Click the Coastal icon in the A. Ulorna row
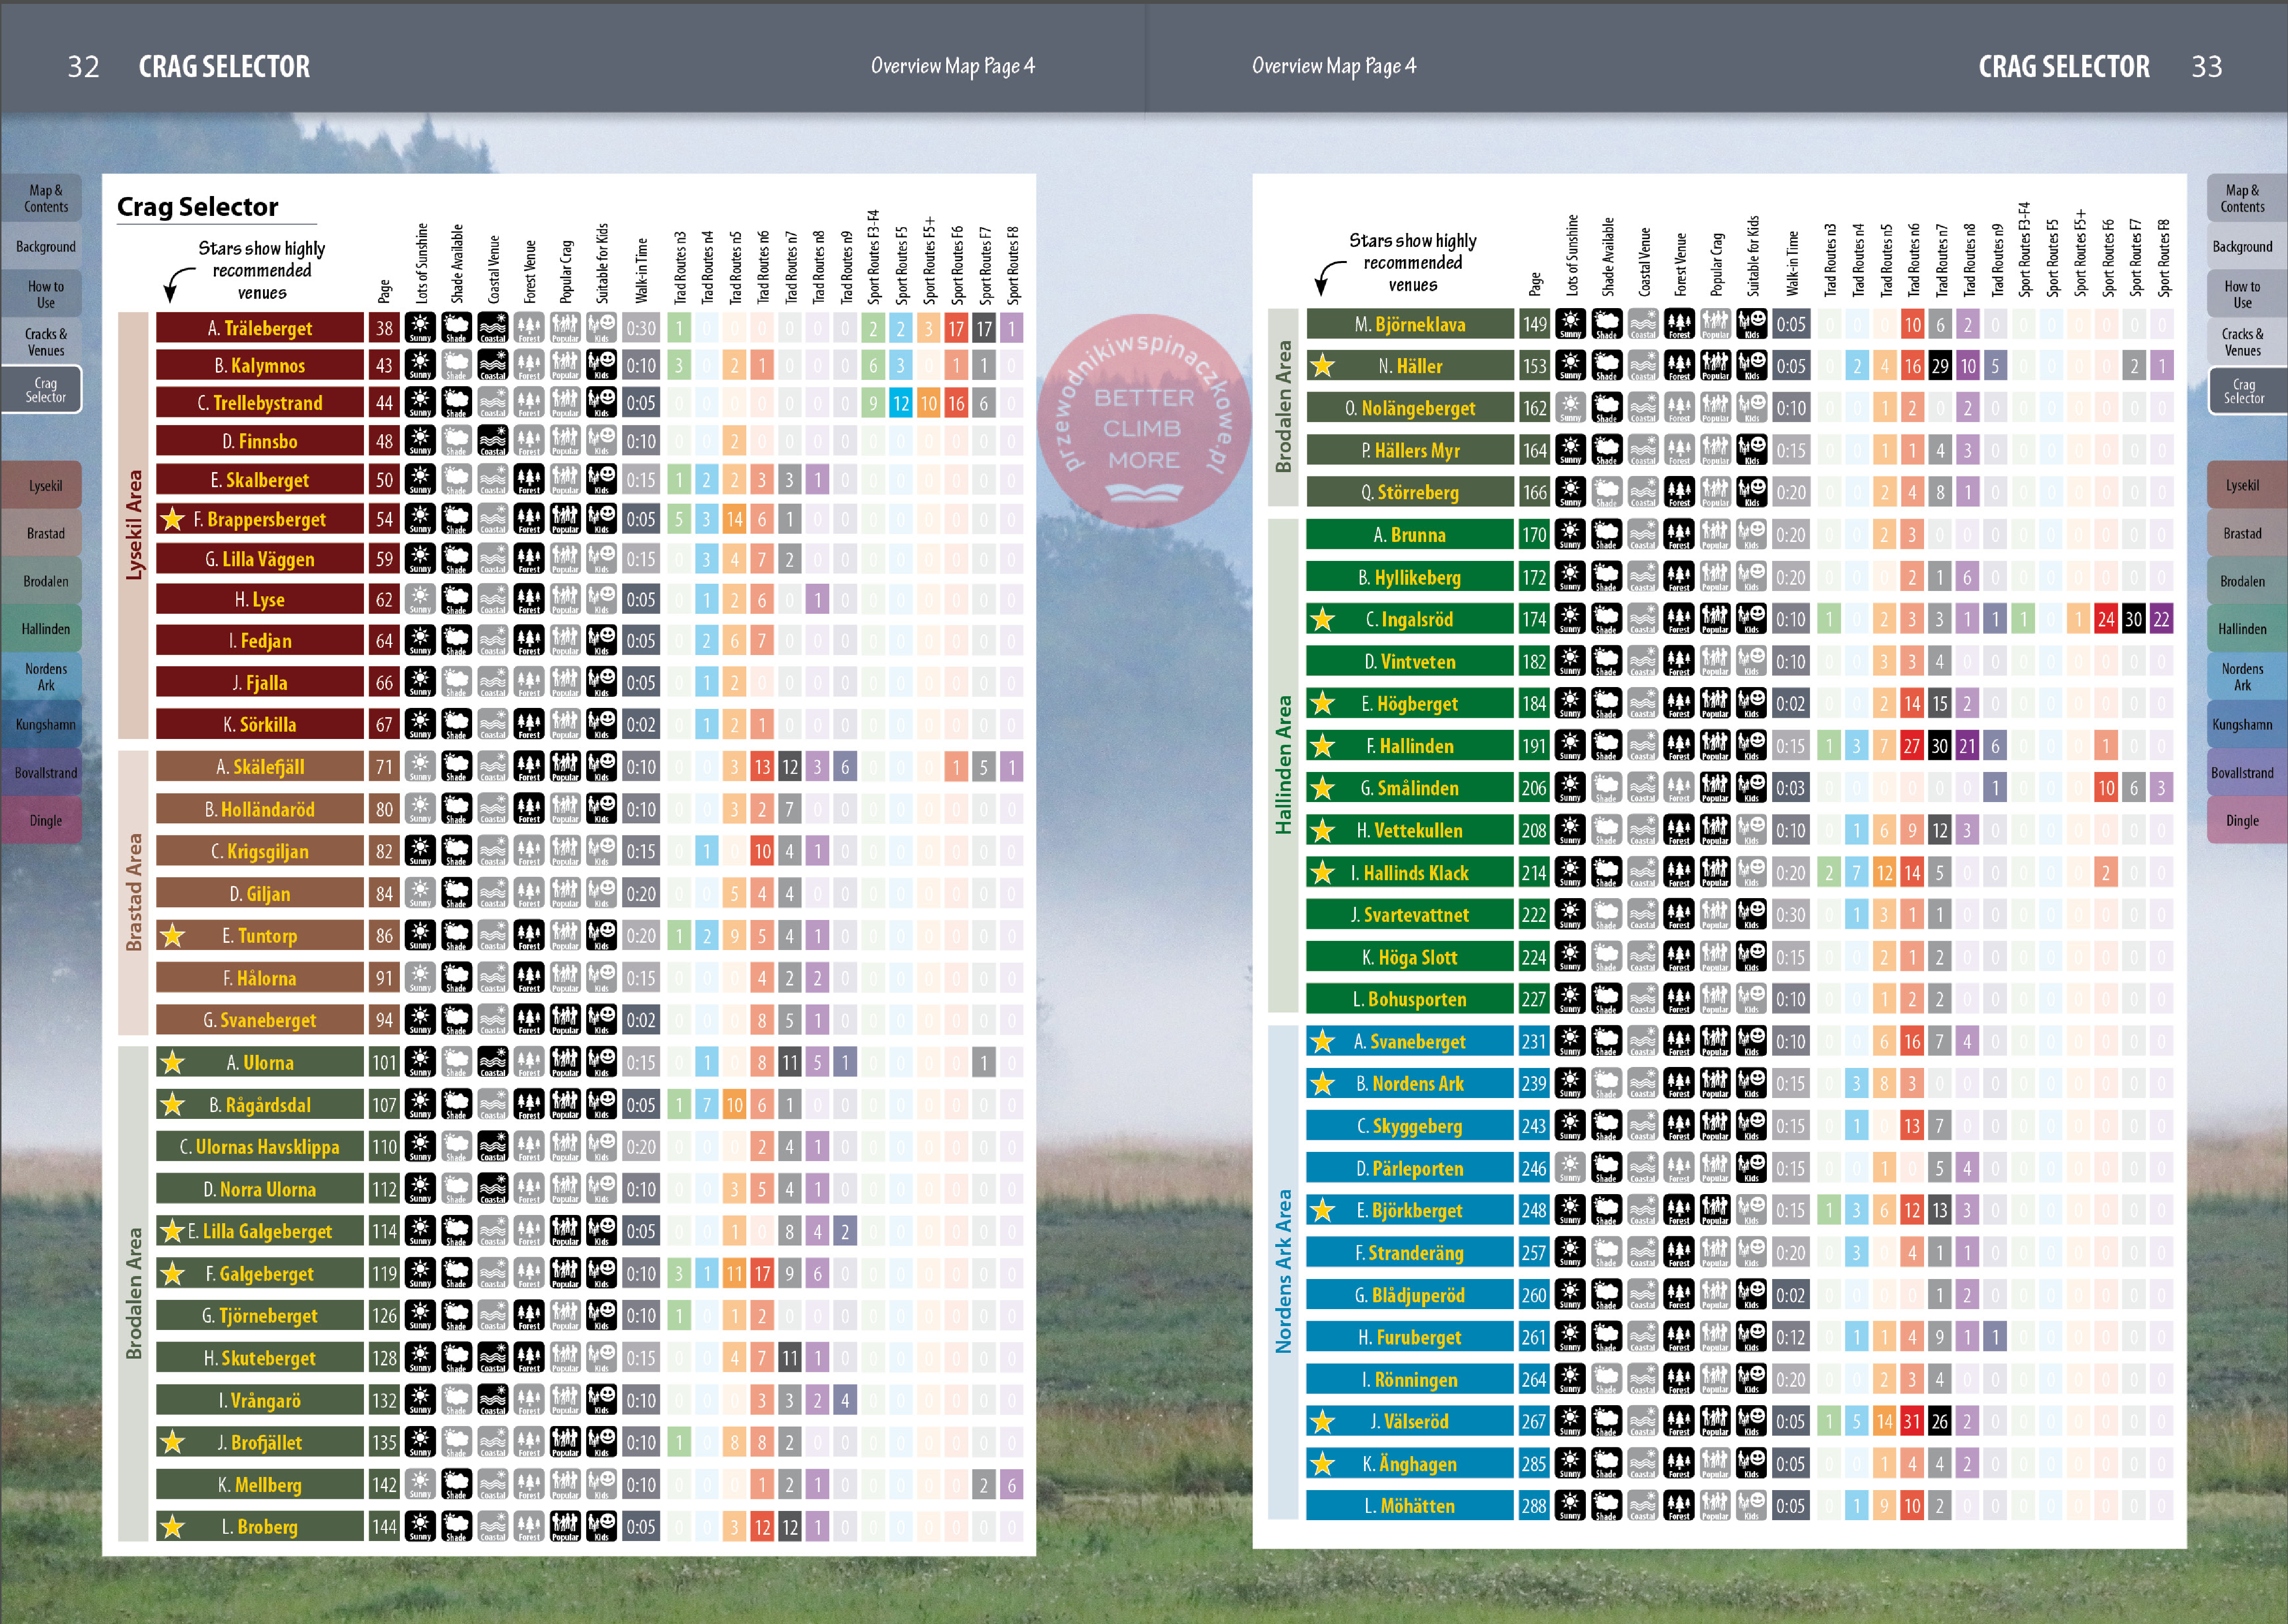Image resolution: width=2288 pixels, height=1624 pixels. pos(493,1062)
